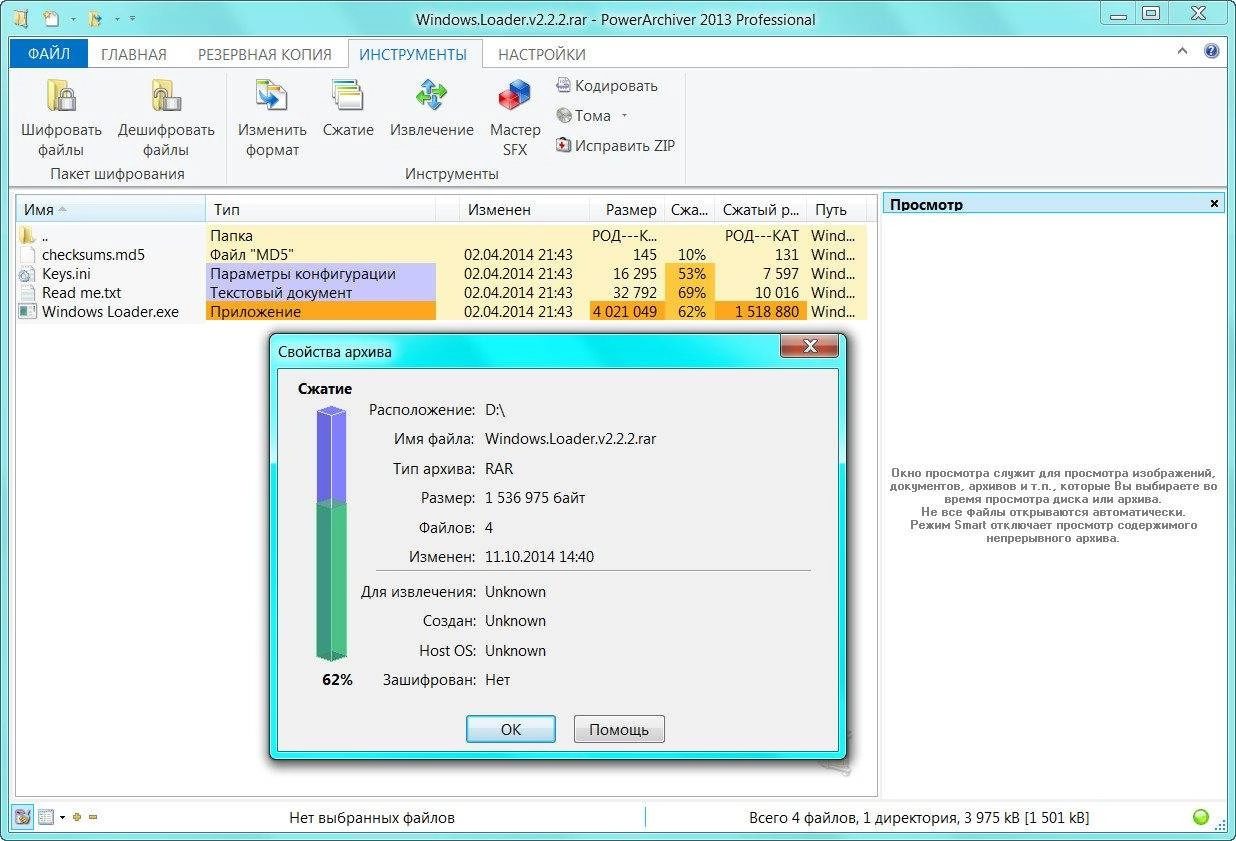Click the plus (select) icon in status bar
This screenshot has width=1236, height=841.
pos(77,818)
